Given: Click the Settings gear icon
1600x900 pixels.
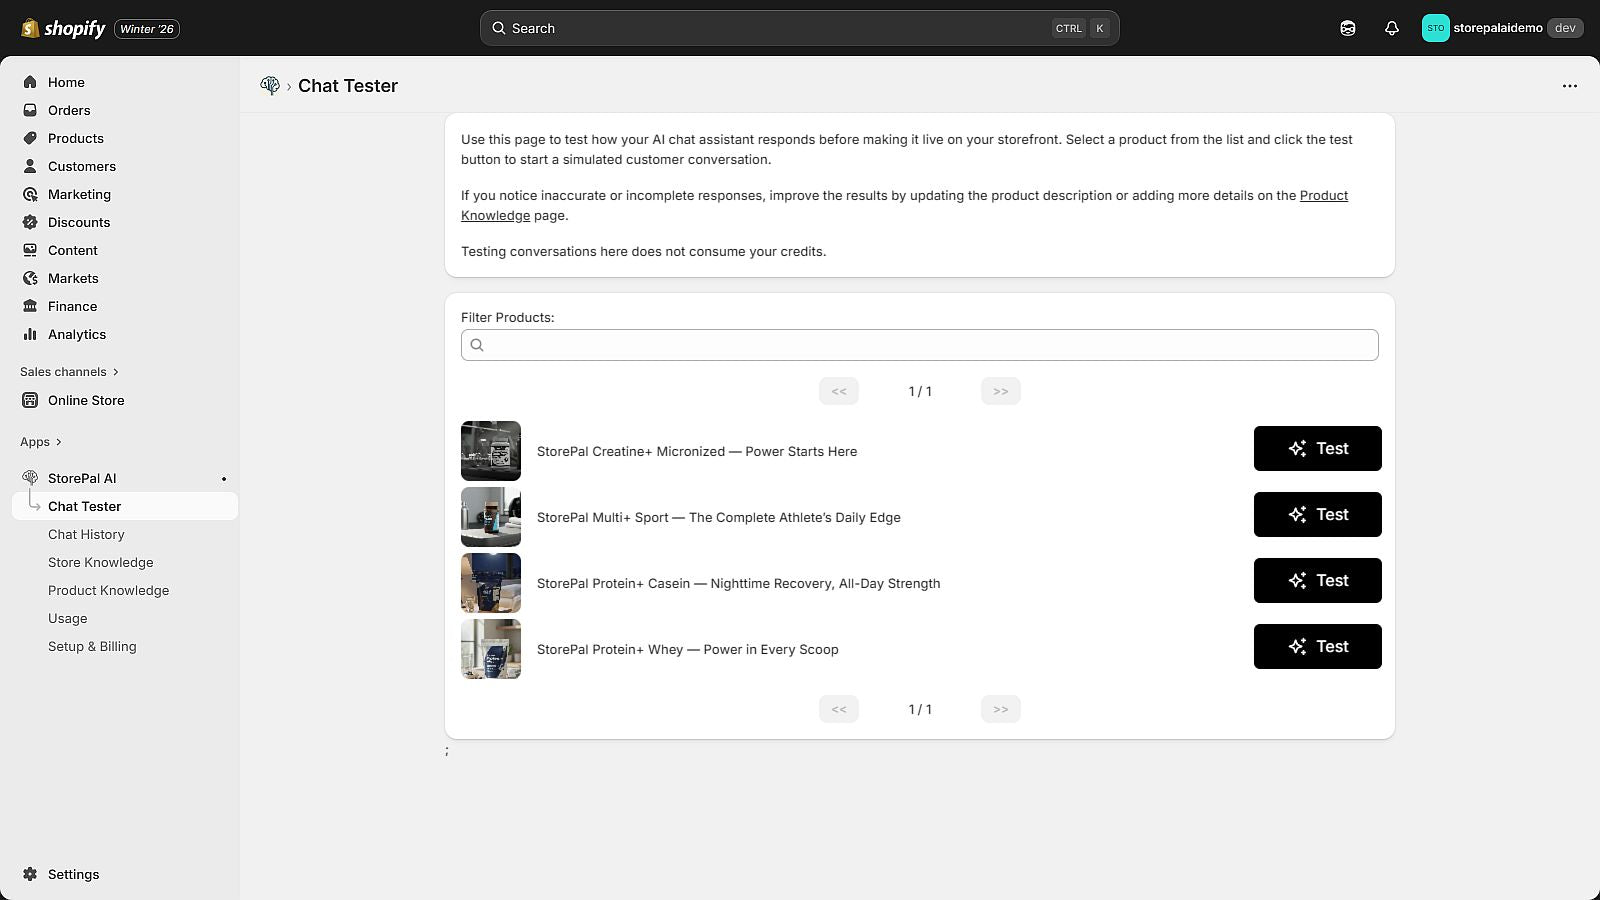Looking at the screenshot, I should (x=30, y=874).
